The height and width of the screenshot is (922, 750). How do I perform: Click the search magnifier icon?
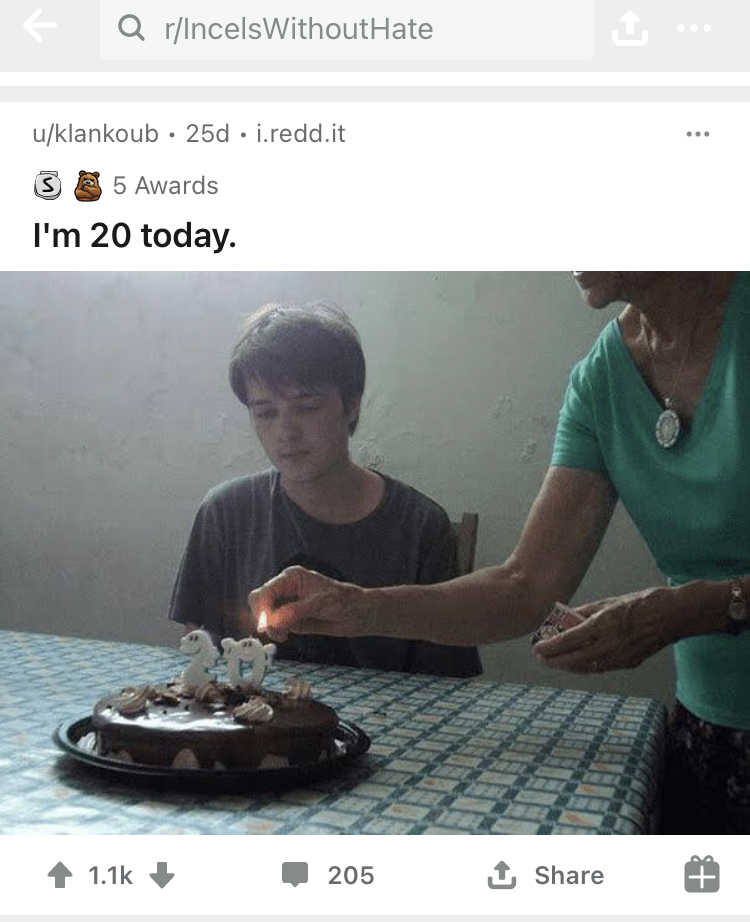pyautogui.click(x=131, y=28)
